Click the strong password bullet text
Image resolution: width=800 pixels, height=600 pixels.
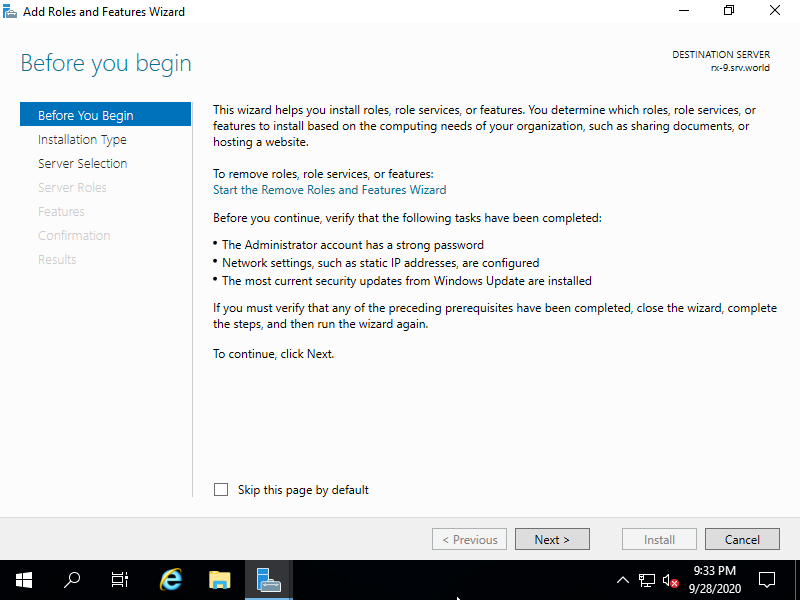pos(353,245)
